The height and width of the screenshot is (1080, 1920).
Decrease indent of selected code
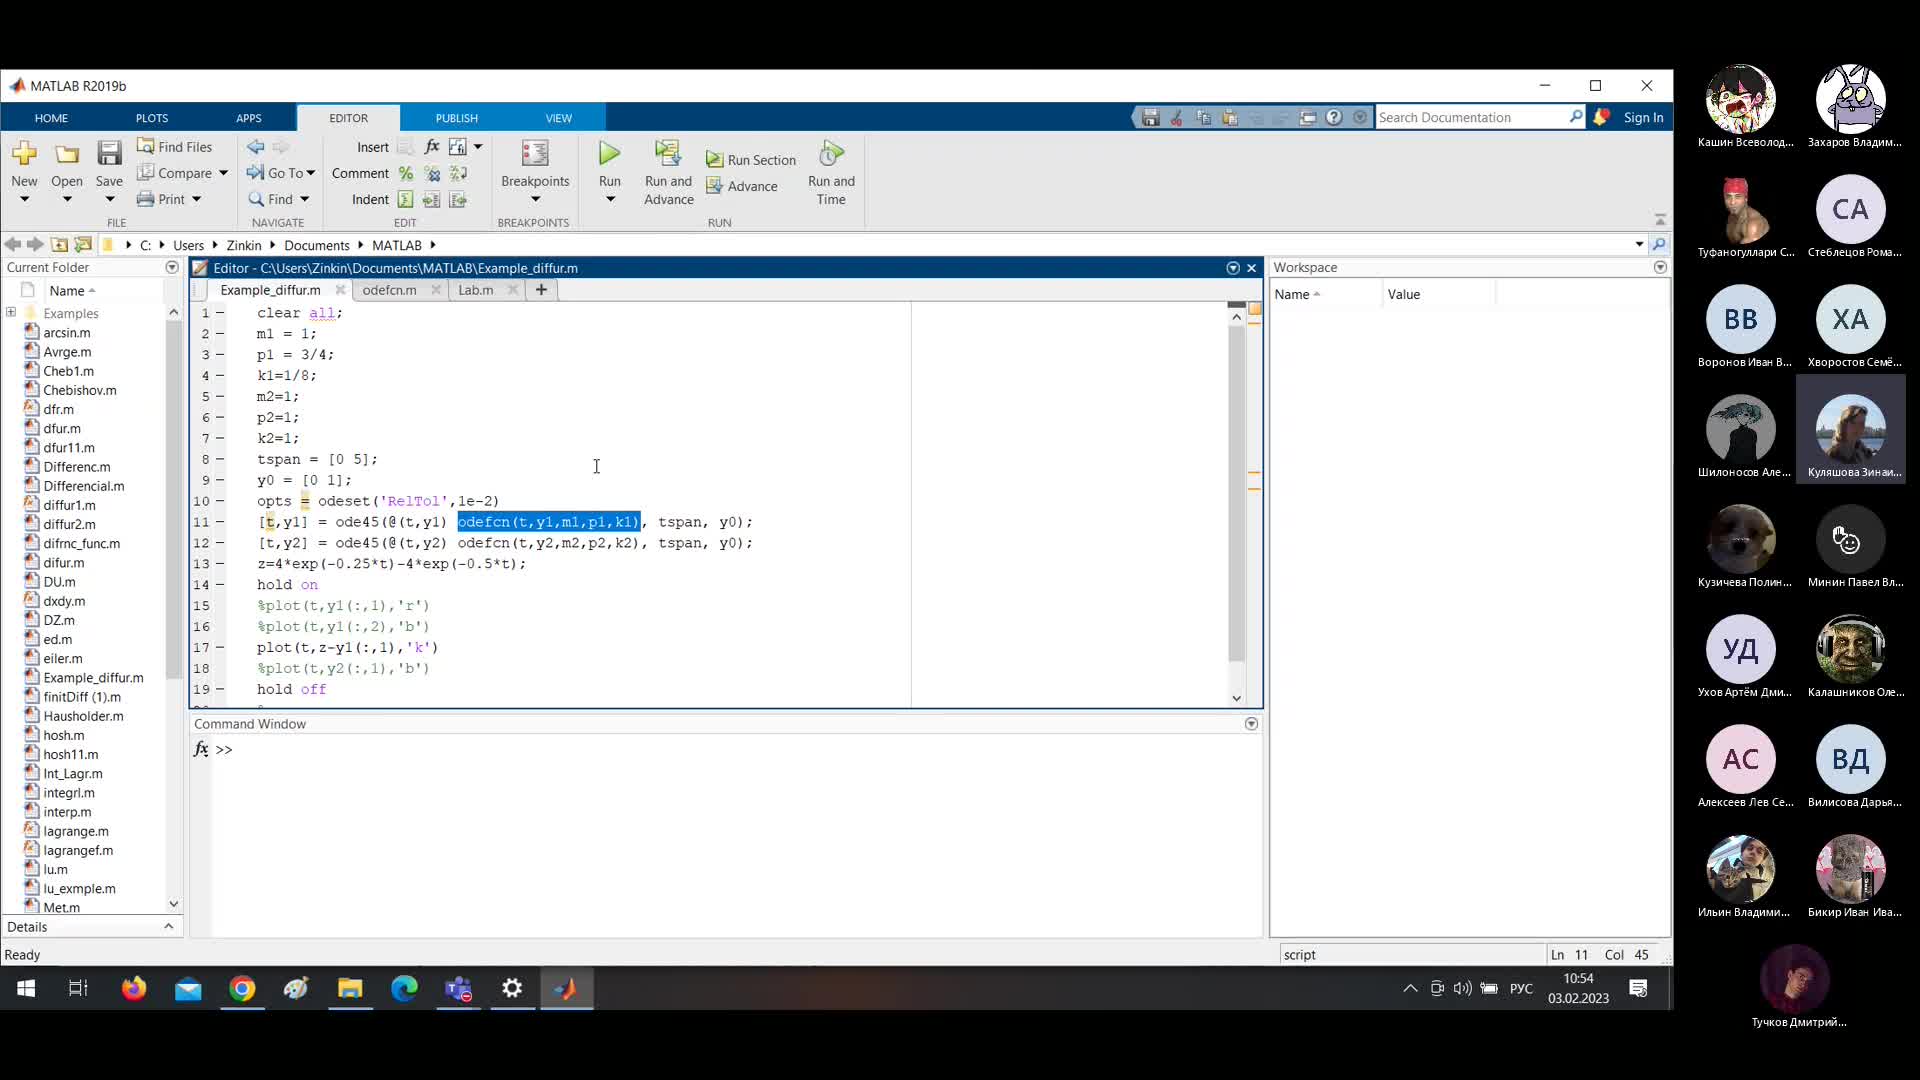click(x=458, y=199)
